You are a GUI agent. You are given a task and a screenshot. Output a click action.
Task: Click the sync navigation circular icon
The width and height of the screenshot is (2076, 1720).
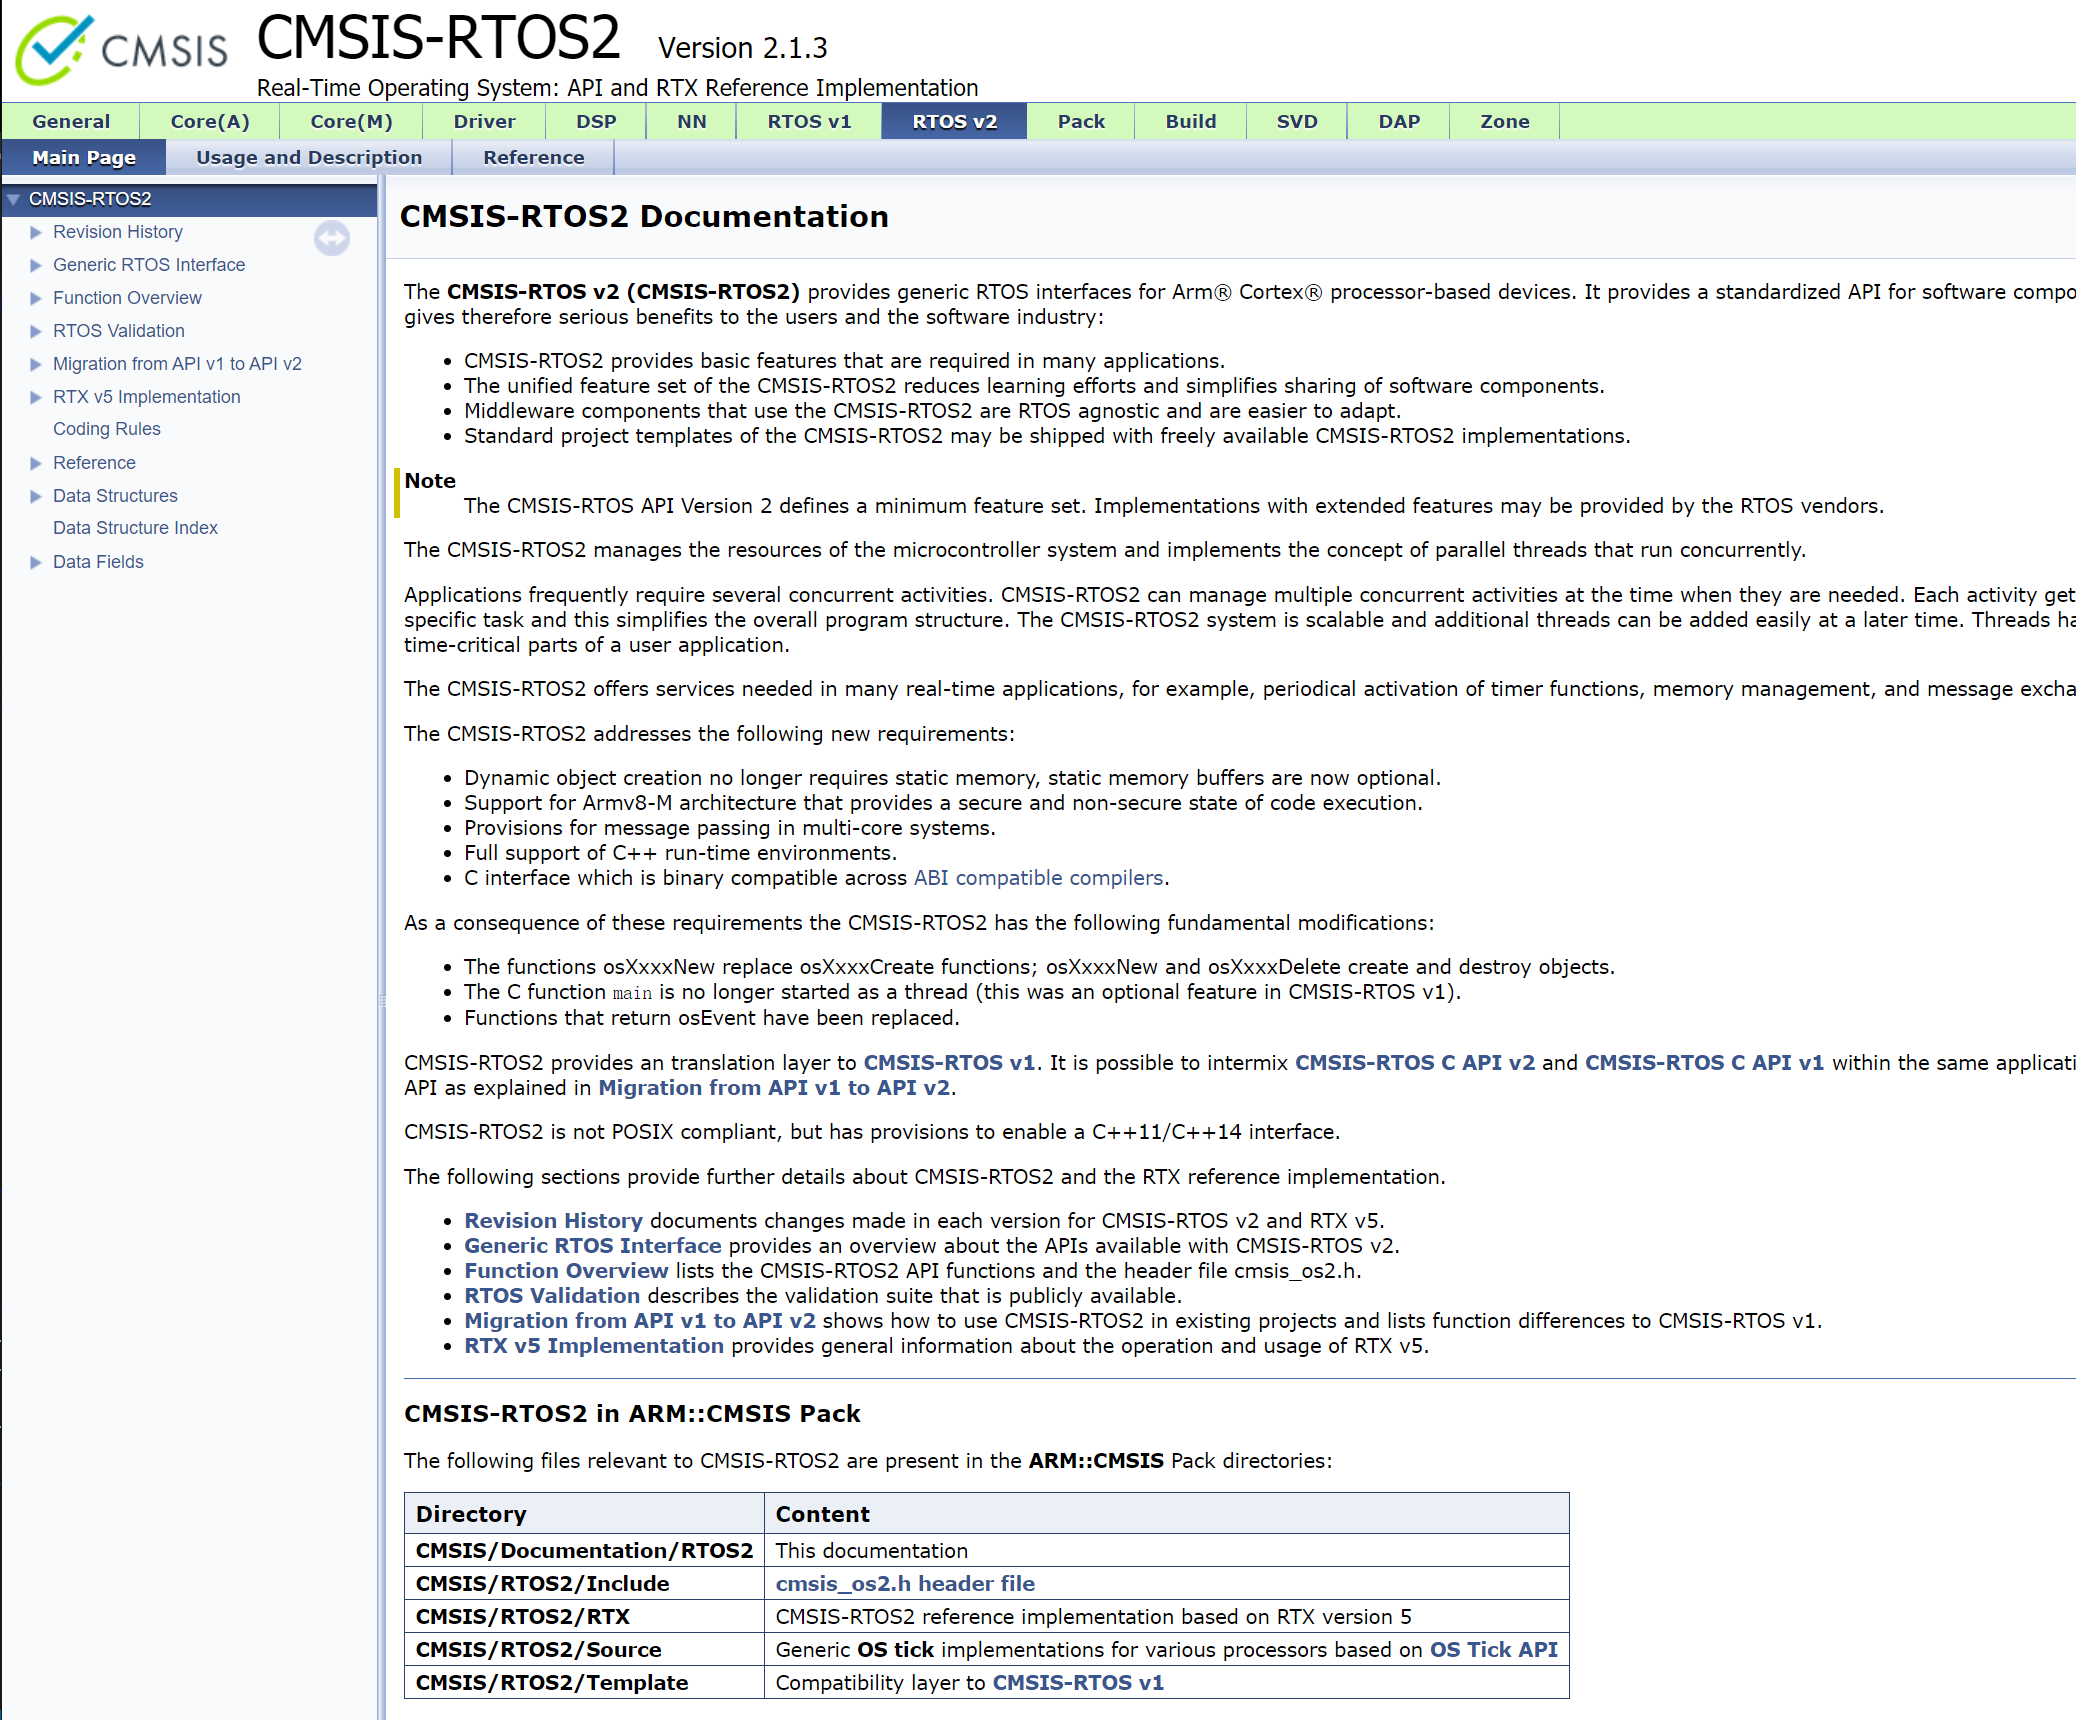[332, 238]
